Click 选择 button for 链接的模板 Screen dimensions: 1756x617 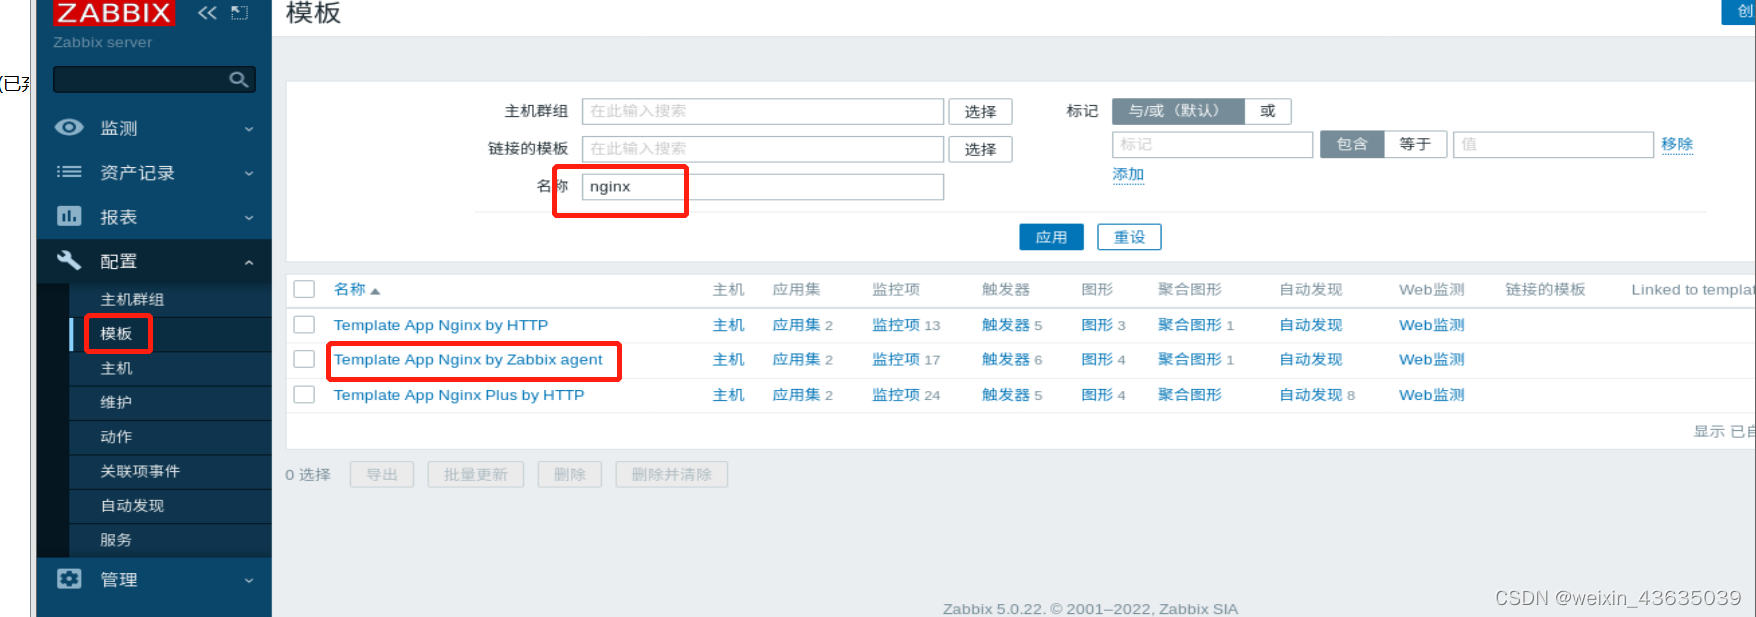pos(980,149)
